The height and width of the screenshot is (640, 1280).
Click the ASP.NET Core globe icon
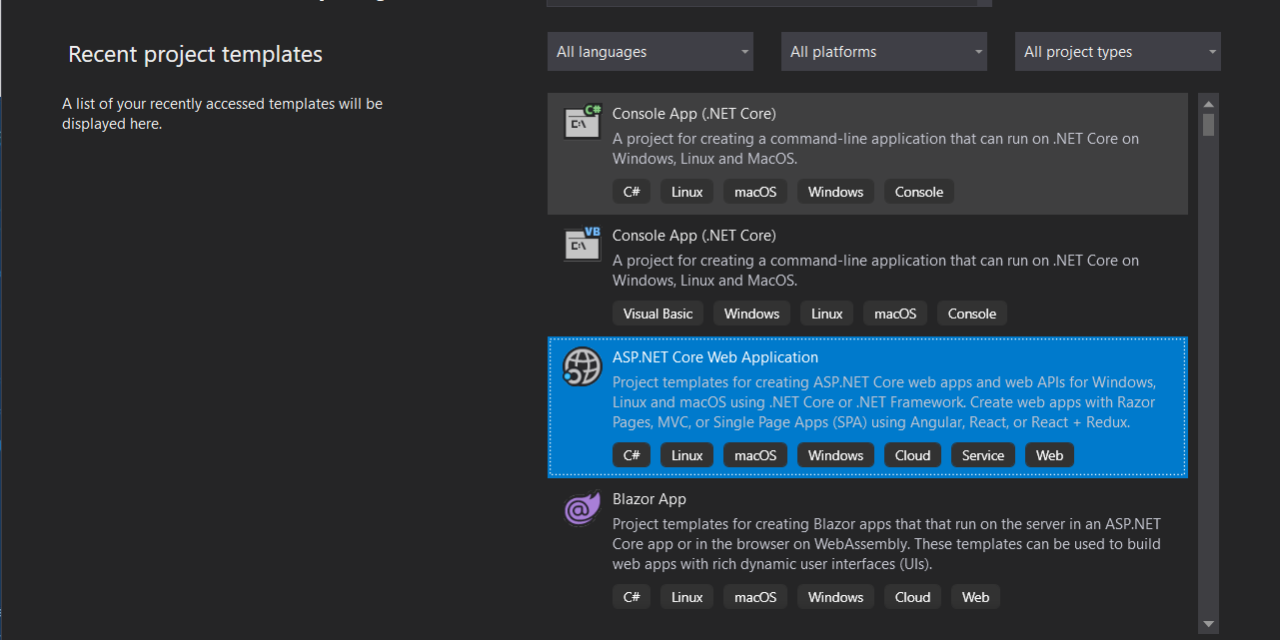click(582, 367)
